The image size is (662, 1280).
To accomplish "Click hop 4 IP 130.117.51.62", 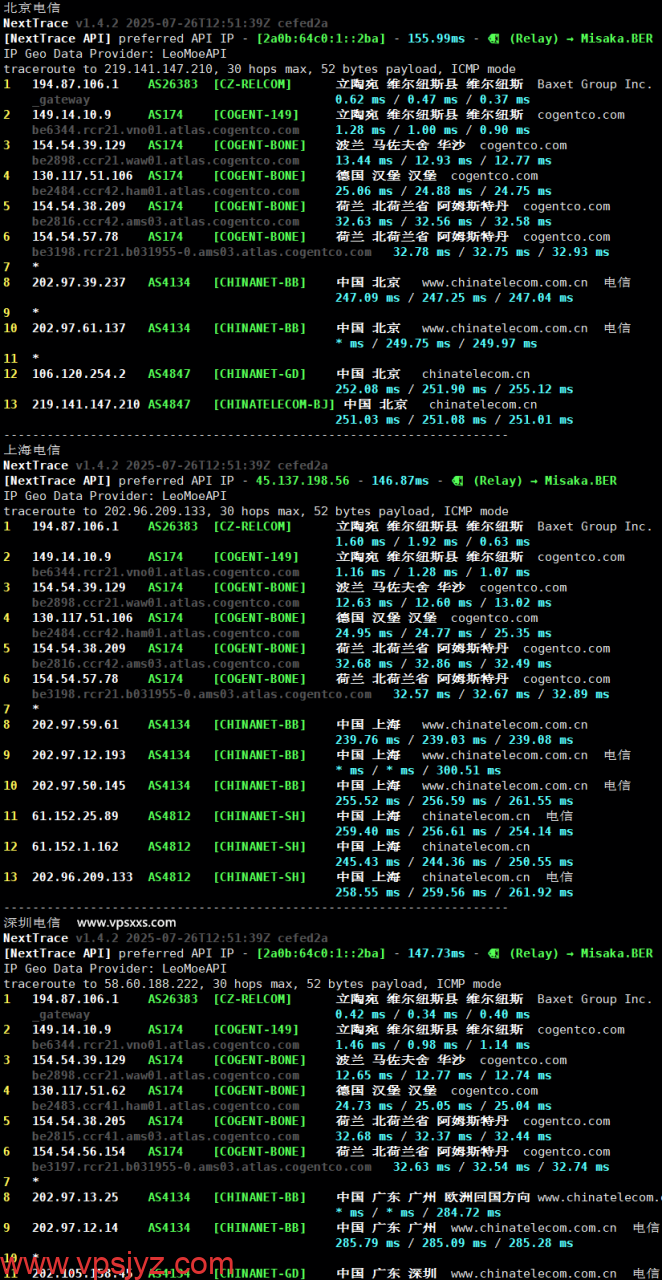I will click(x=79, y=1091).
